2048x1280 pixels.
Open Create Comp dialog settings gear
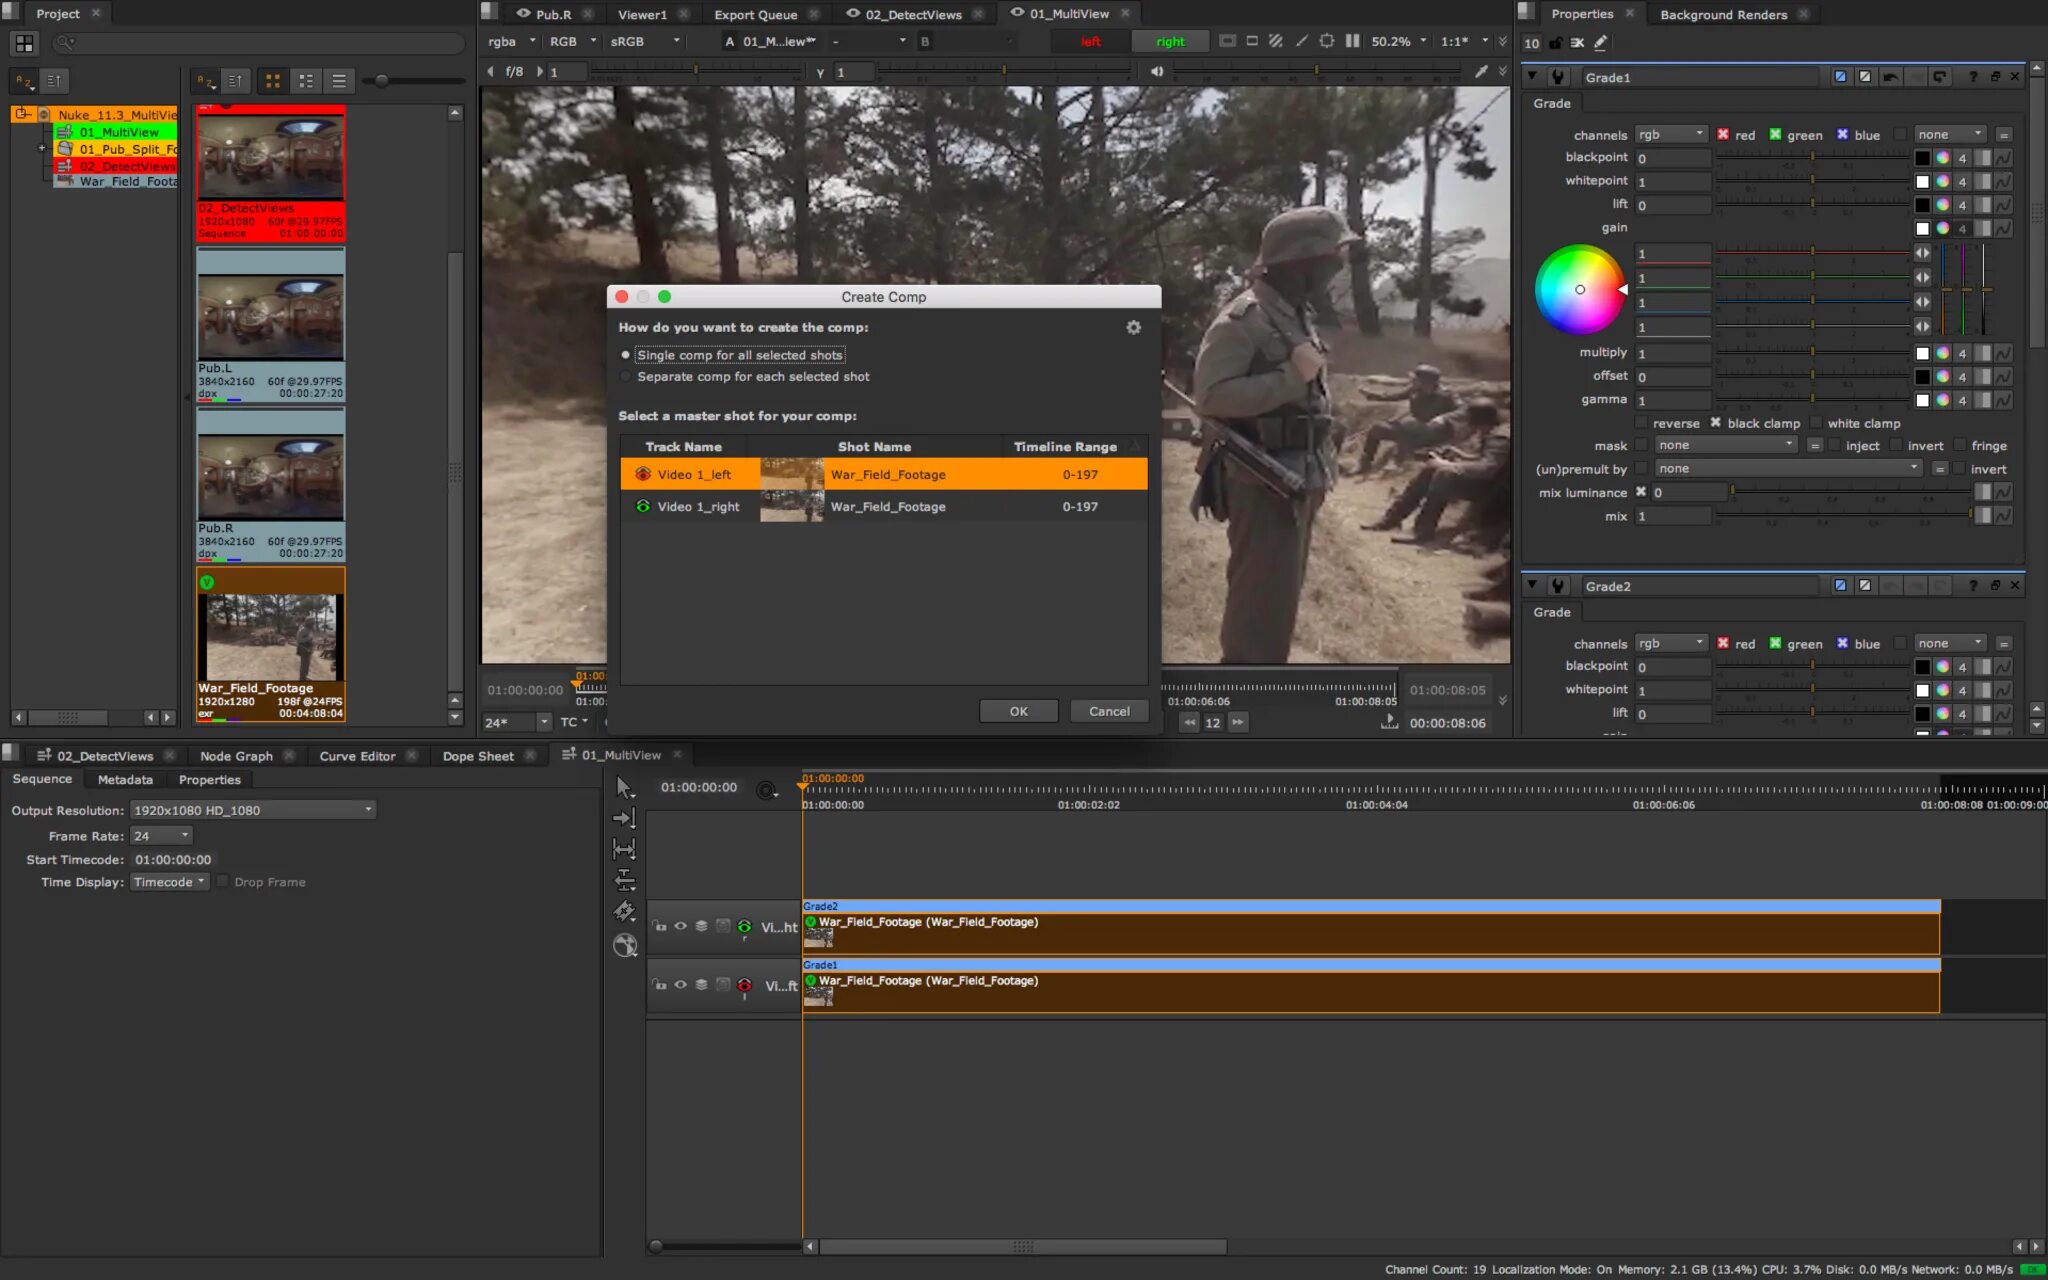(x=1133, y=328)
